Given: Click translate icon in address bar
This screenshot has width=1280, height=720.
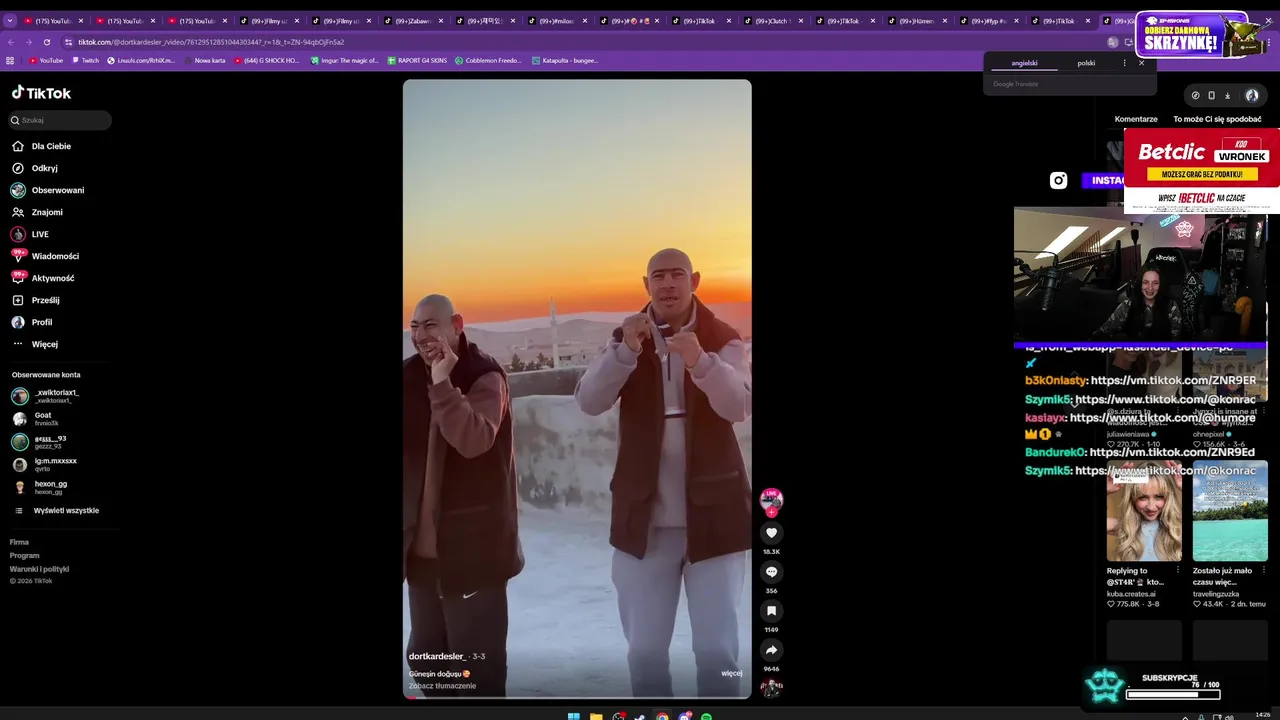Looking at the screenshot, I should (x=1113, y=42).
